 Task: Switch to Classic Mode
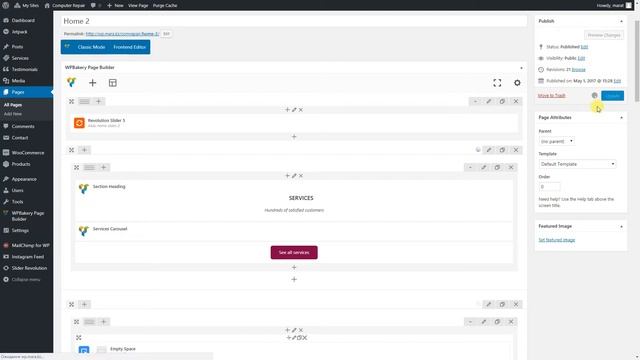point(91,47)
